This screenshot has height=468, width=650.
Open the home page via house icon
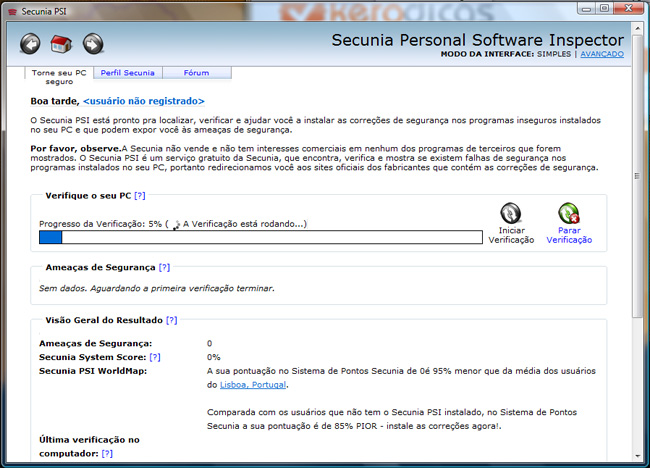tap(61, 44)
